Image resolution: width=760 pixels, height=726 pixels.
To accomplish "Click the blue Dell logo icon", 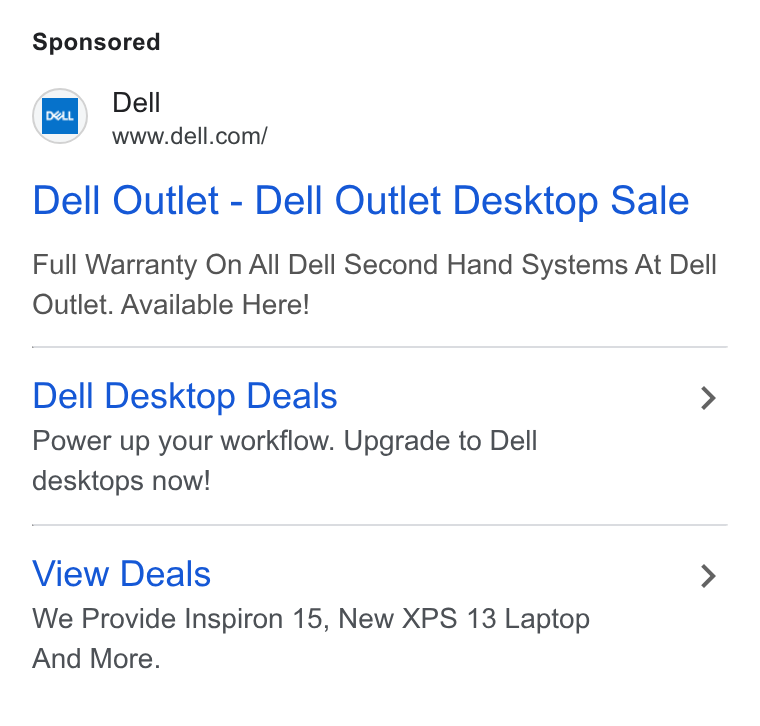I will pyautogui.click(x=60, y=116).
